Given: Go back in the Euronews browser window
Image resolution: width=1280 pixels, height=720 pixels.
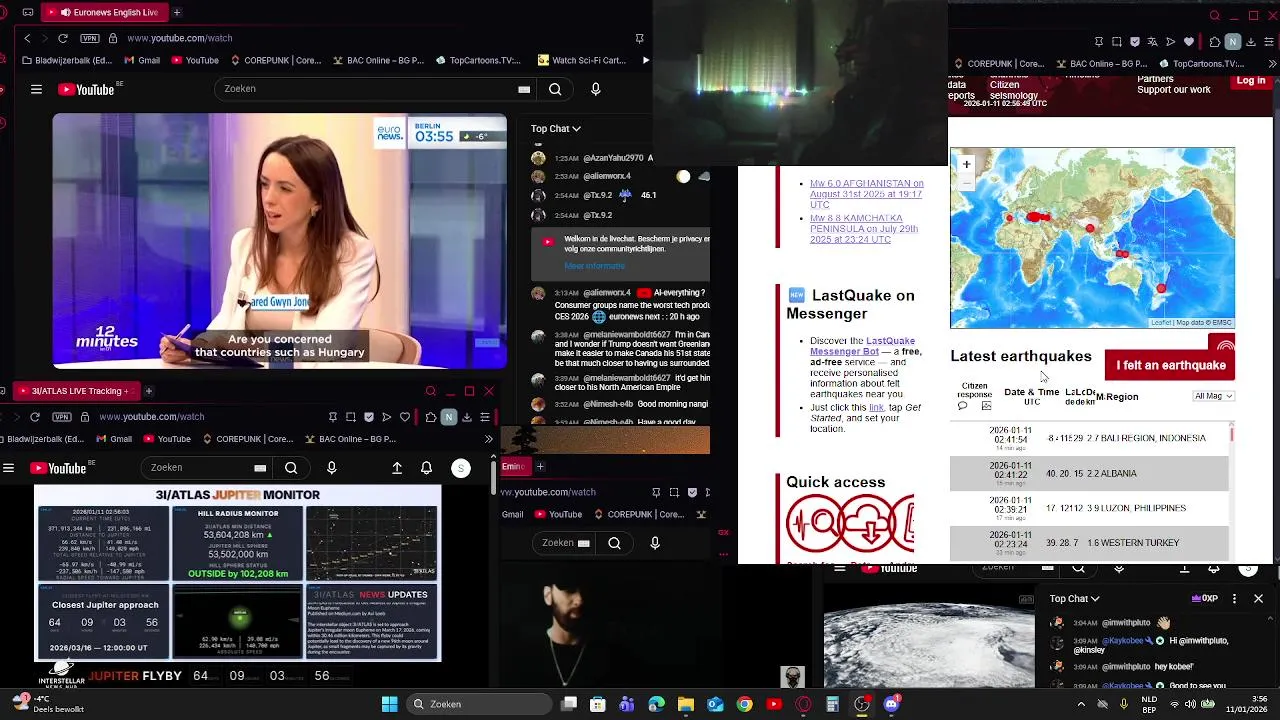Looking at the screenshot, I should click(x=27, y=38).
